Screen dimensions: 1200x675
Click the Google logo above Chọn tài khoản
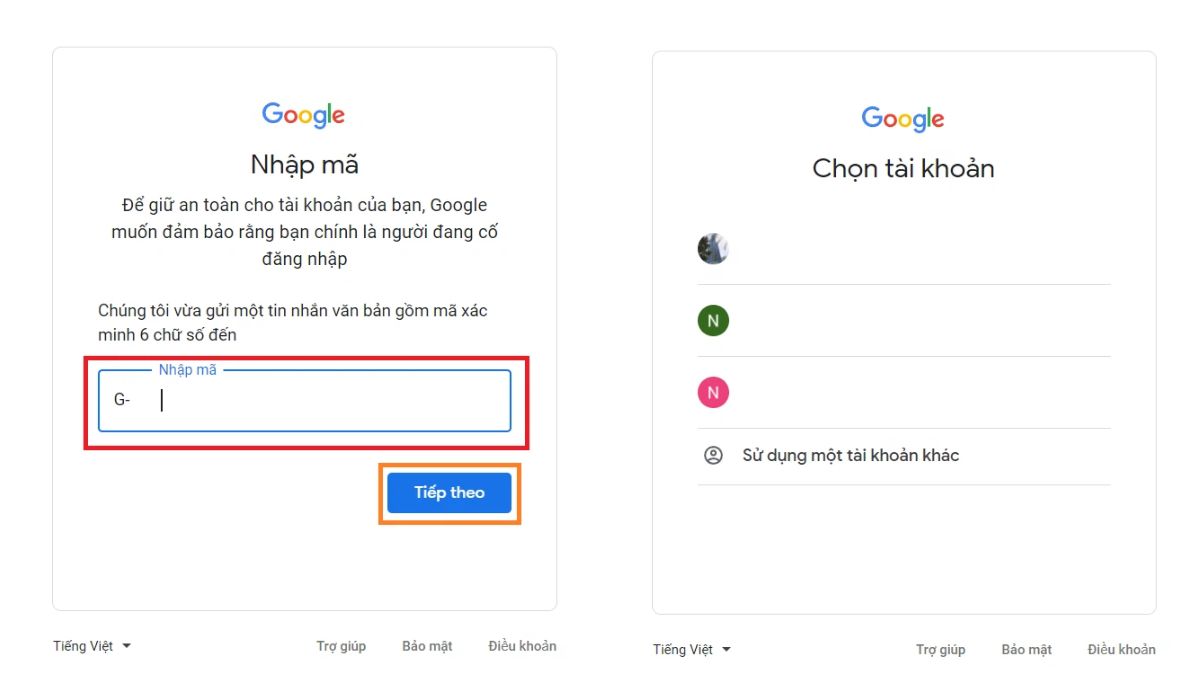click(903, 119)
